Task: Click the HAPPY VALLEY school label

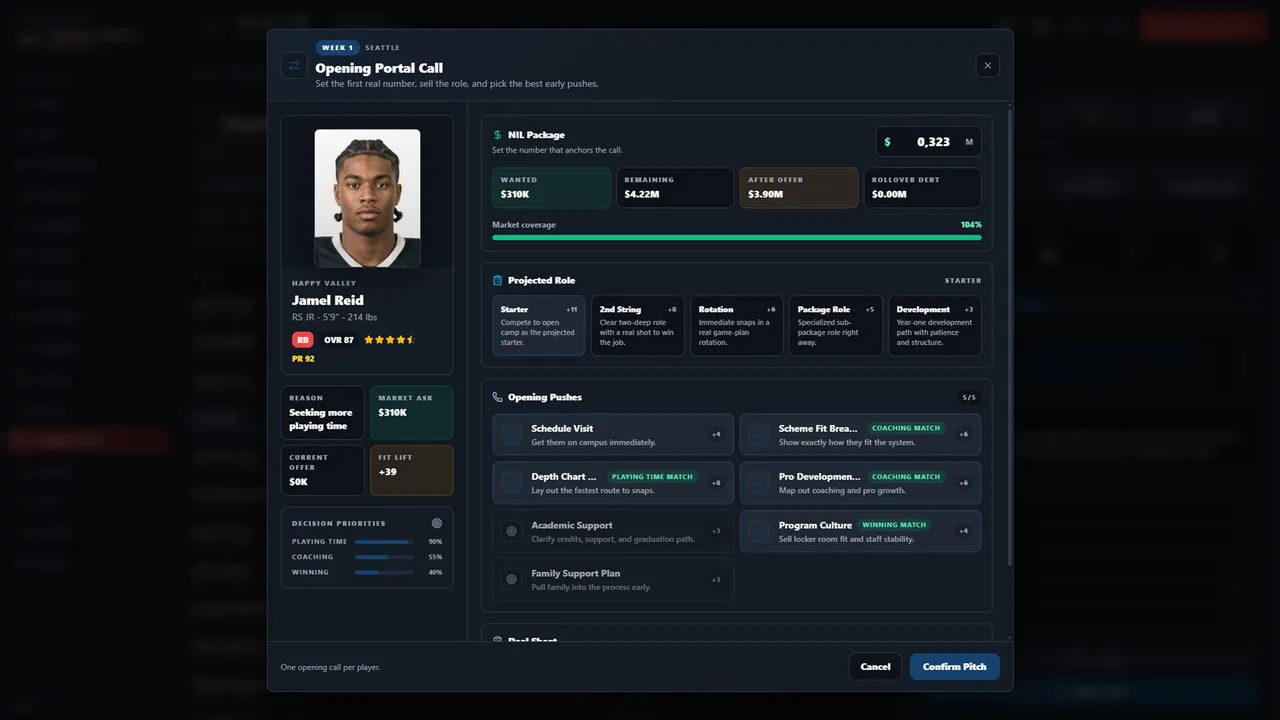Action: click(x=324, y=283)
